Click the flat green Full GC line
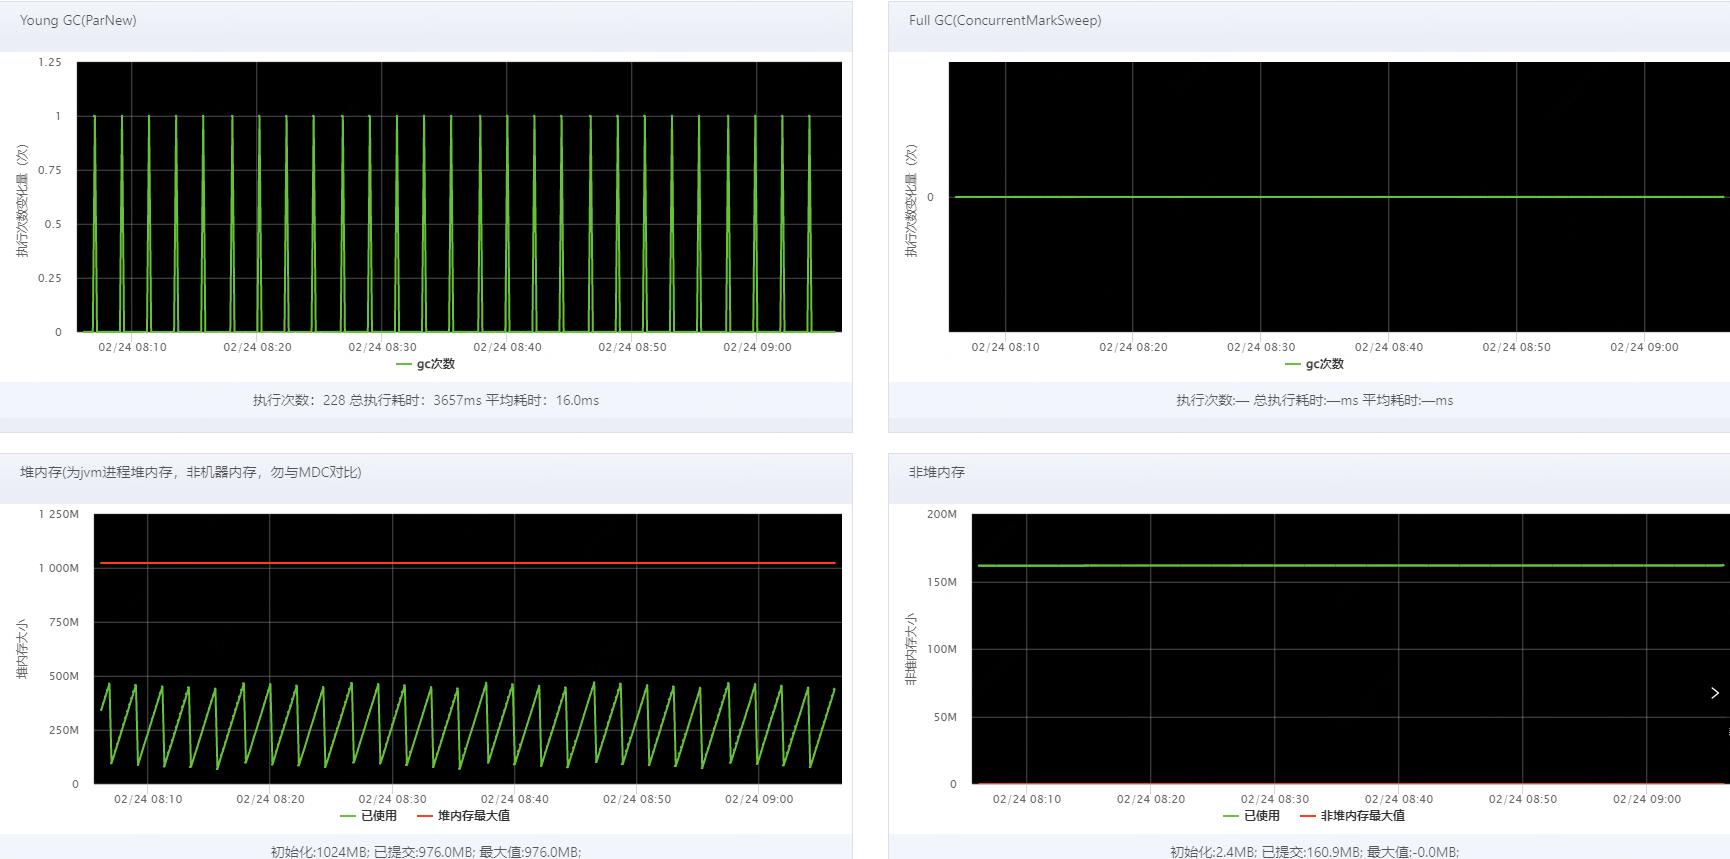 tap(1340, 197)
